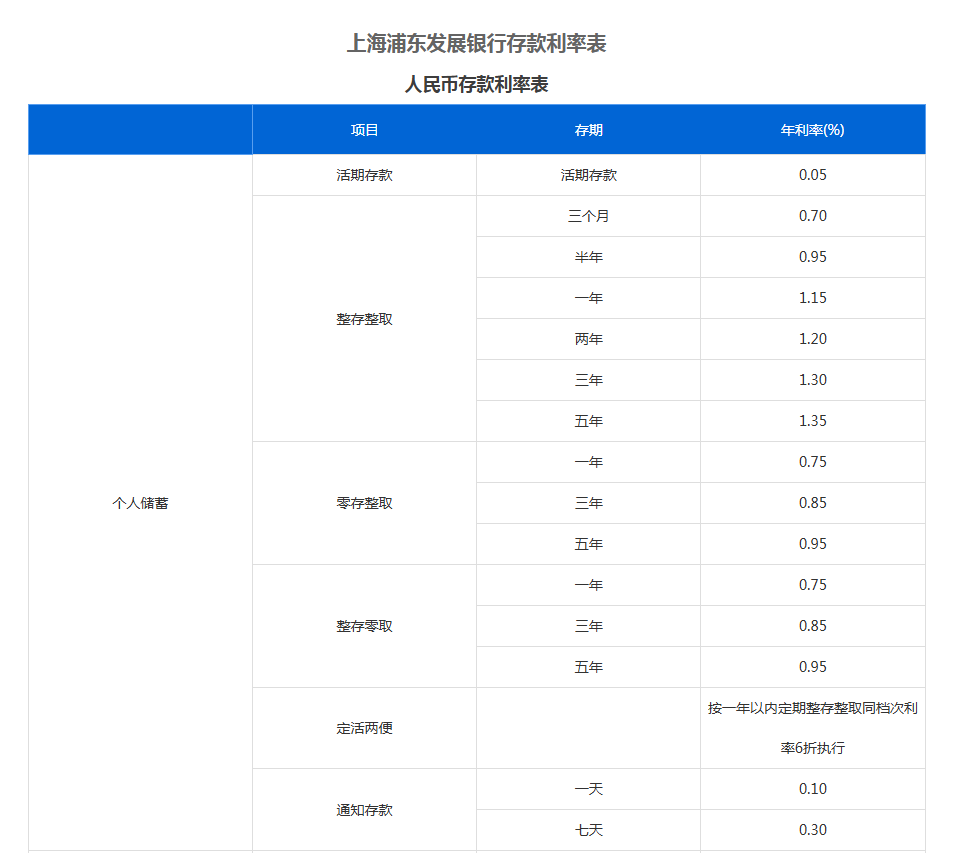Select 0.85 in the 整存零取 section
This screenshot has width=968, height=853.
[x=812, y=626]
